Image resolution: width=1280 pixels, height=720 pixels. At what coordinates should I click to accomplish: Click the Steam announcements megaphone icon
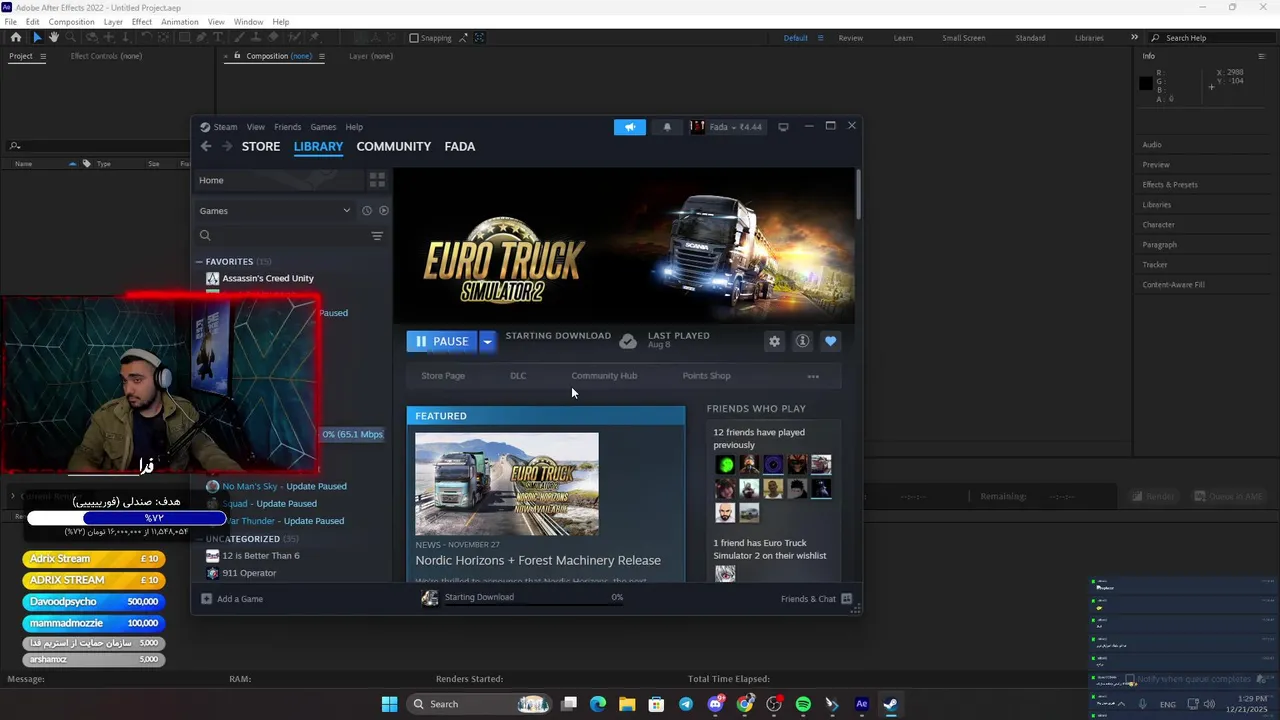[630, 127]
